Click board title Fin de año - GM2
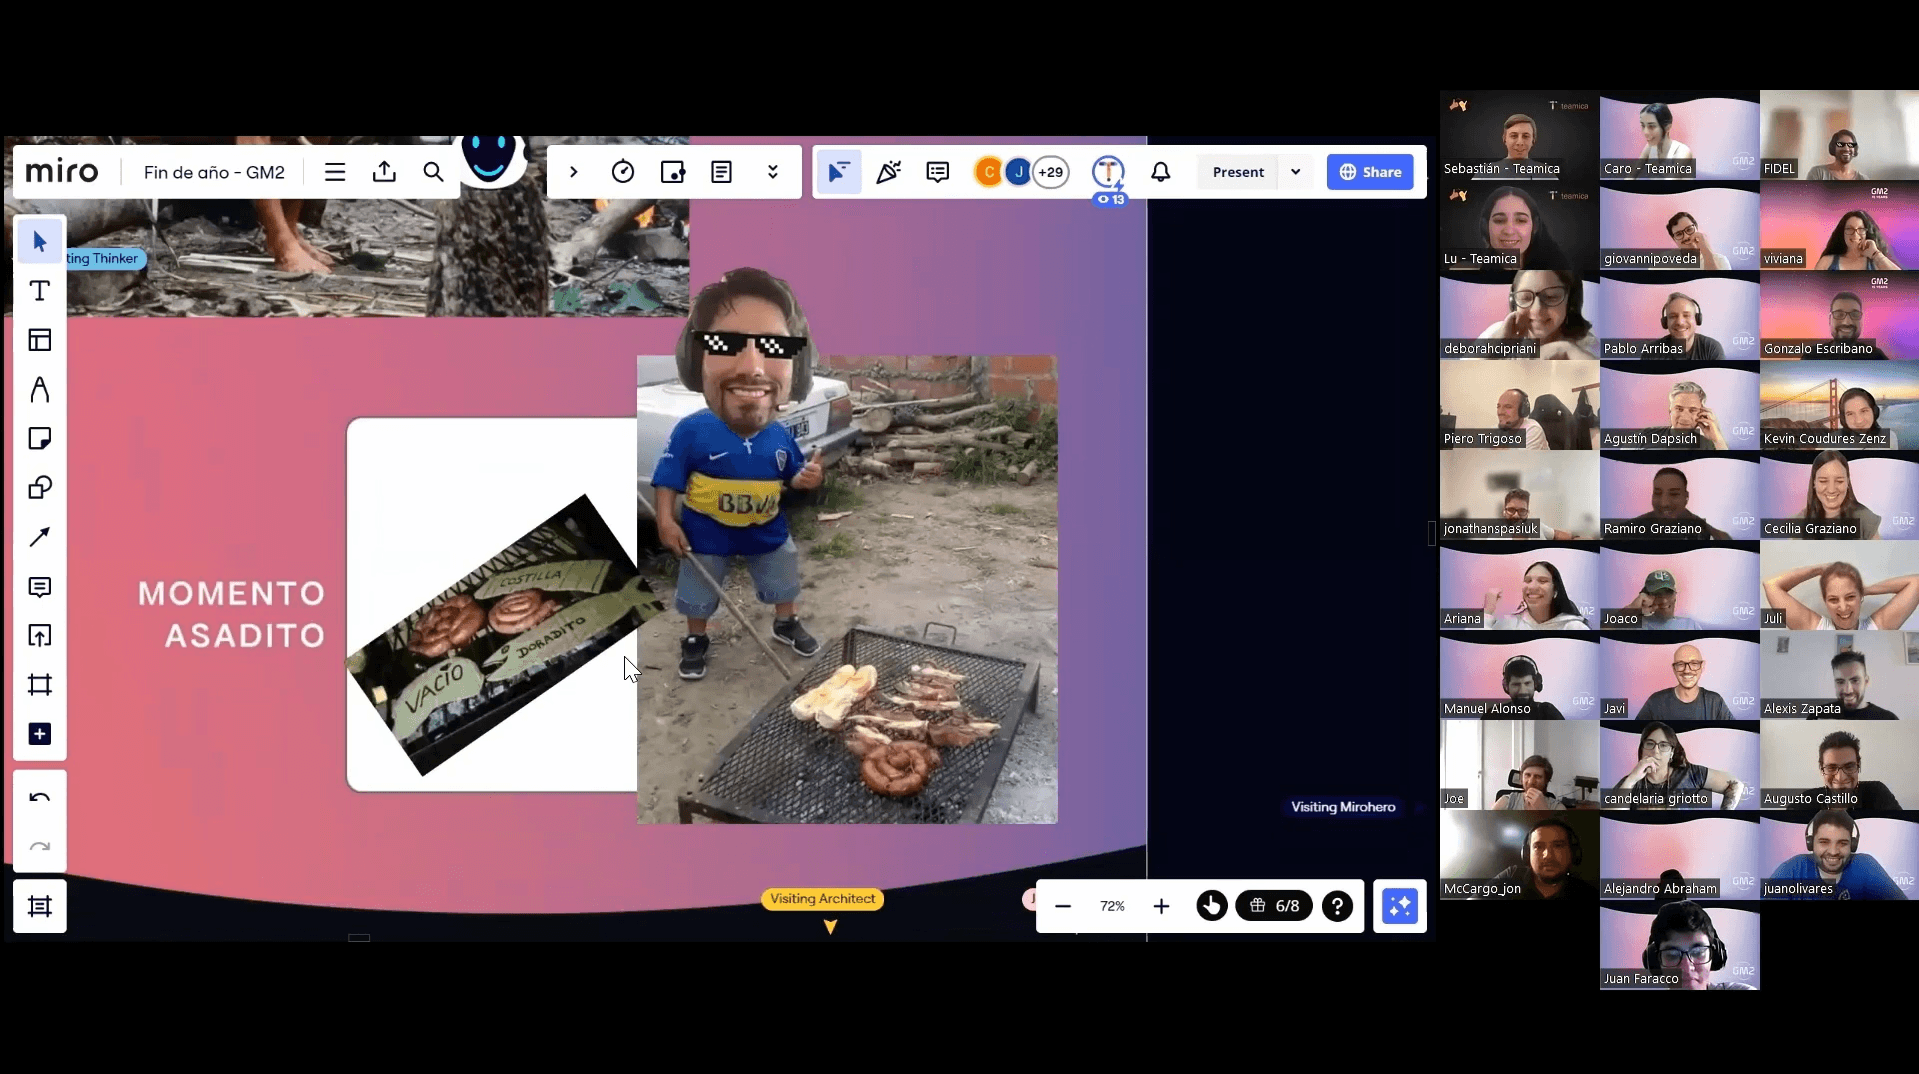Screen dimensions: 1919x1074 coord(214,172)
